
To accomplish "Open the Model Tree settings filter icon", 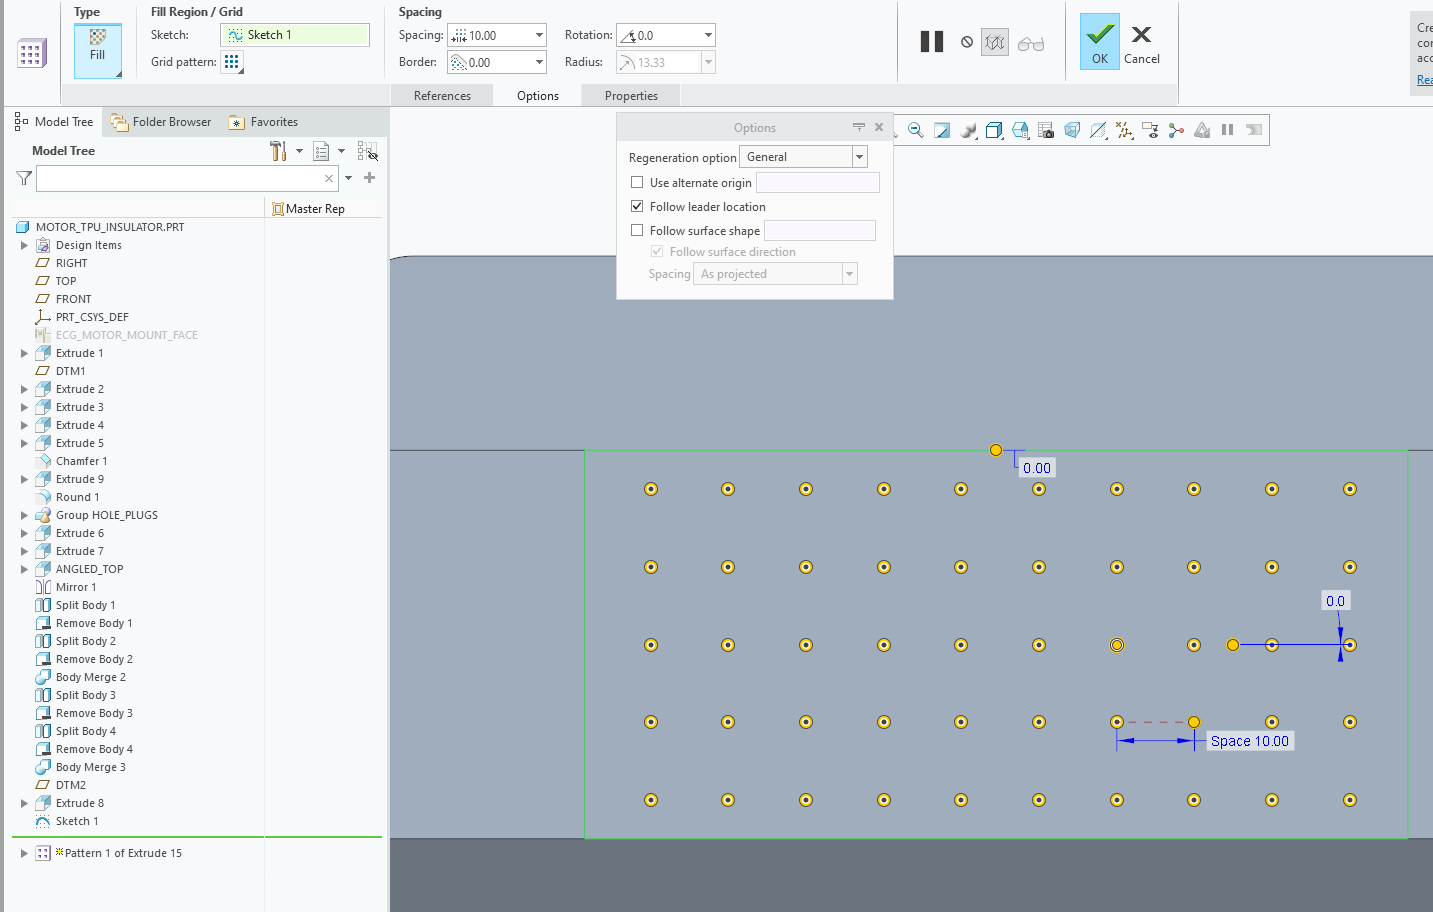I will [277, 150].
